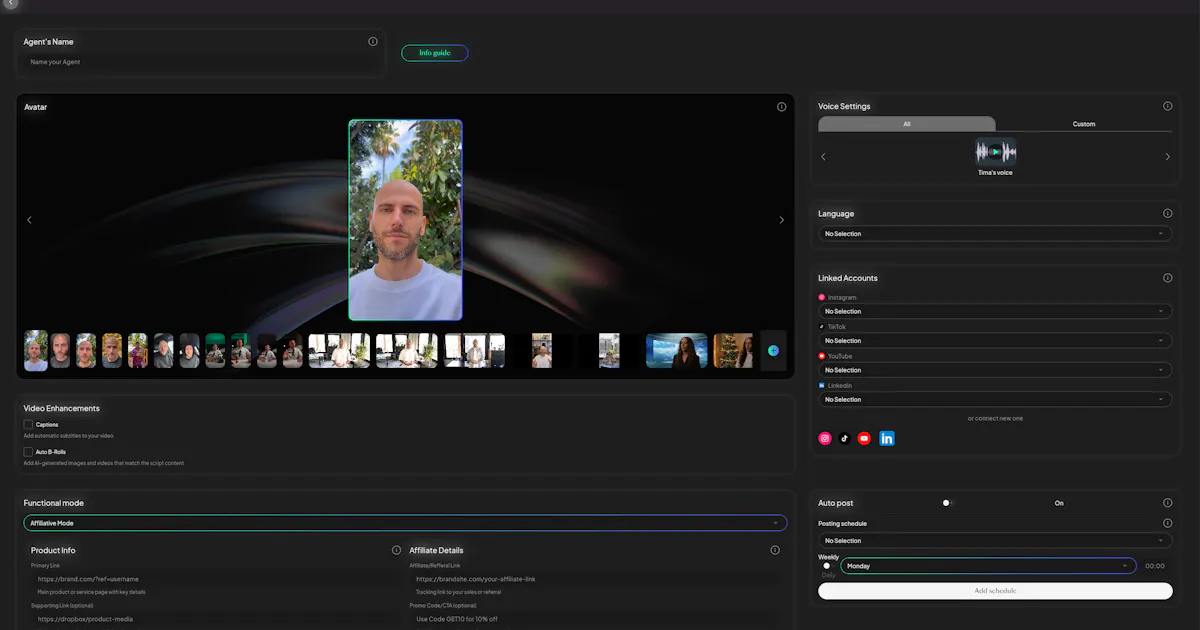Click the Avatar panel info icon

(x=782, y=107)
